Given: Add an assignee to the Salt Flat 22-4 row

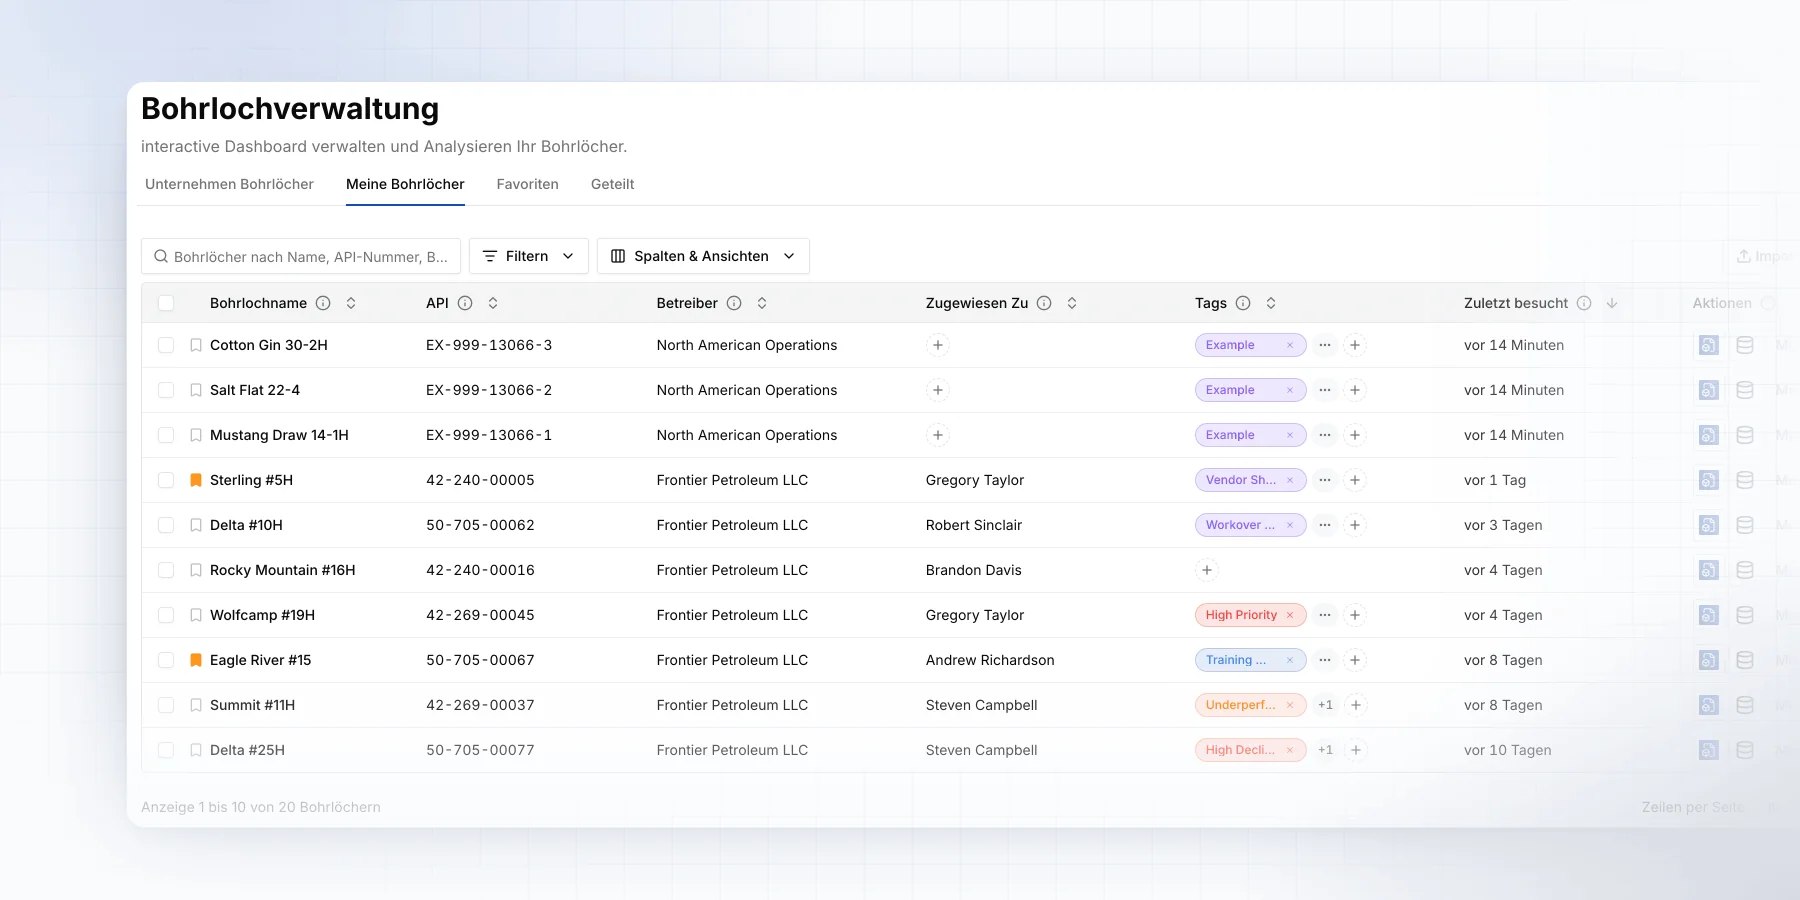Looking at the screenshot, I should [937, 390].
